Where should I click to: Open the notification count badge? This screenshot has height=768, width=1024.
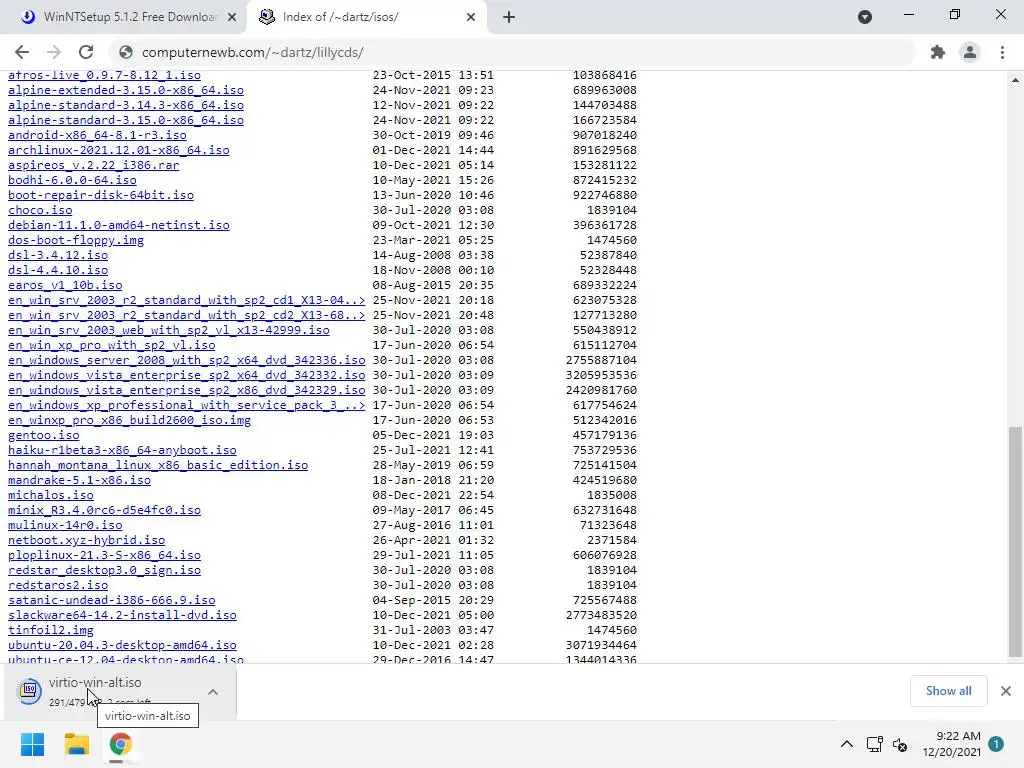pyautogui.click(x=996, y=743)
